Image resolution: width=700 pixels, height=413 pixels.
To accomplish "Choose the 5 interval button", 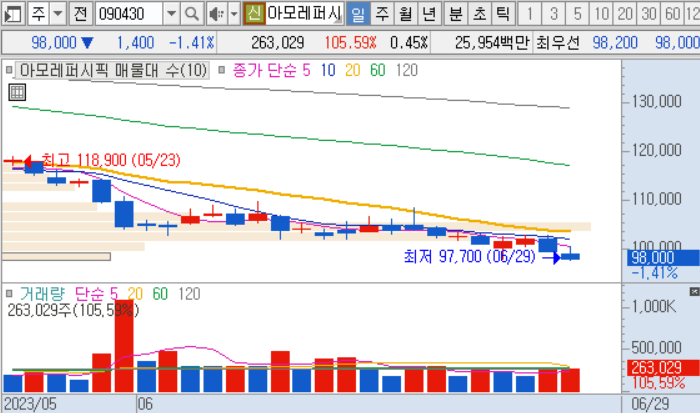I will pos(577,14).
